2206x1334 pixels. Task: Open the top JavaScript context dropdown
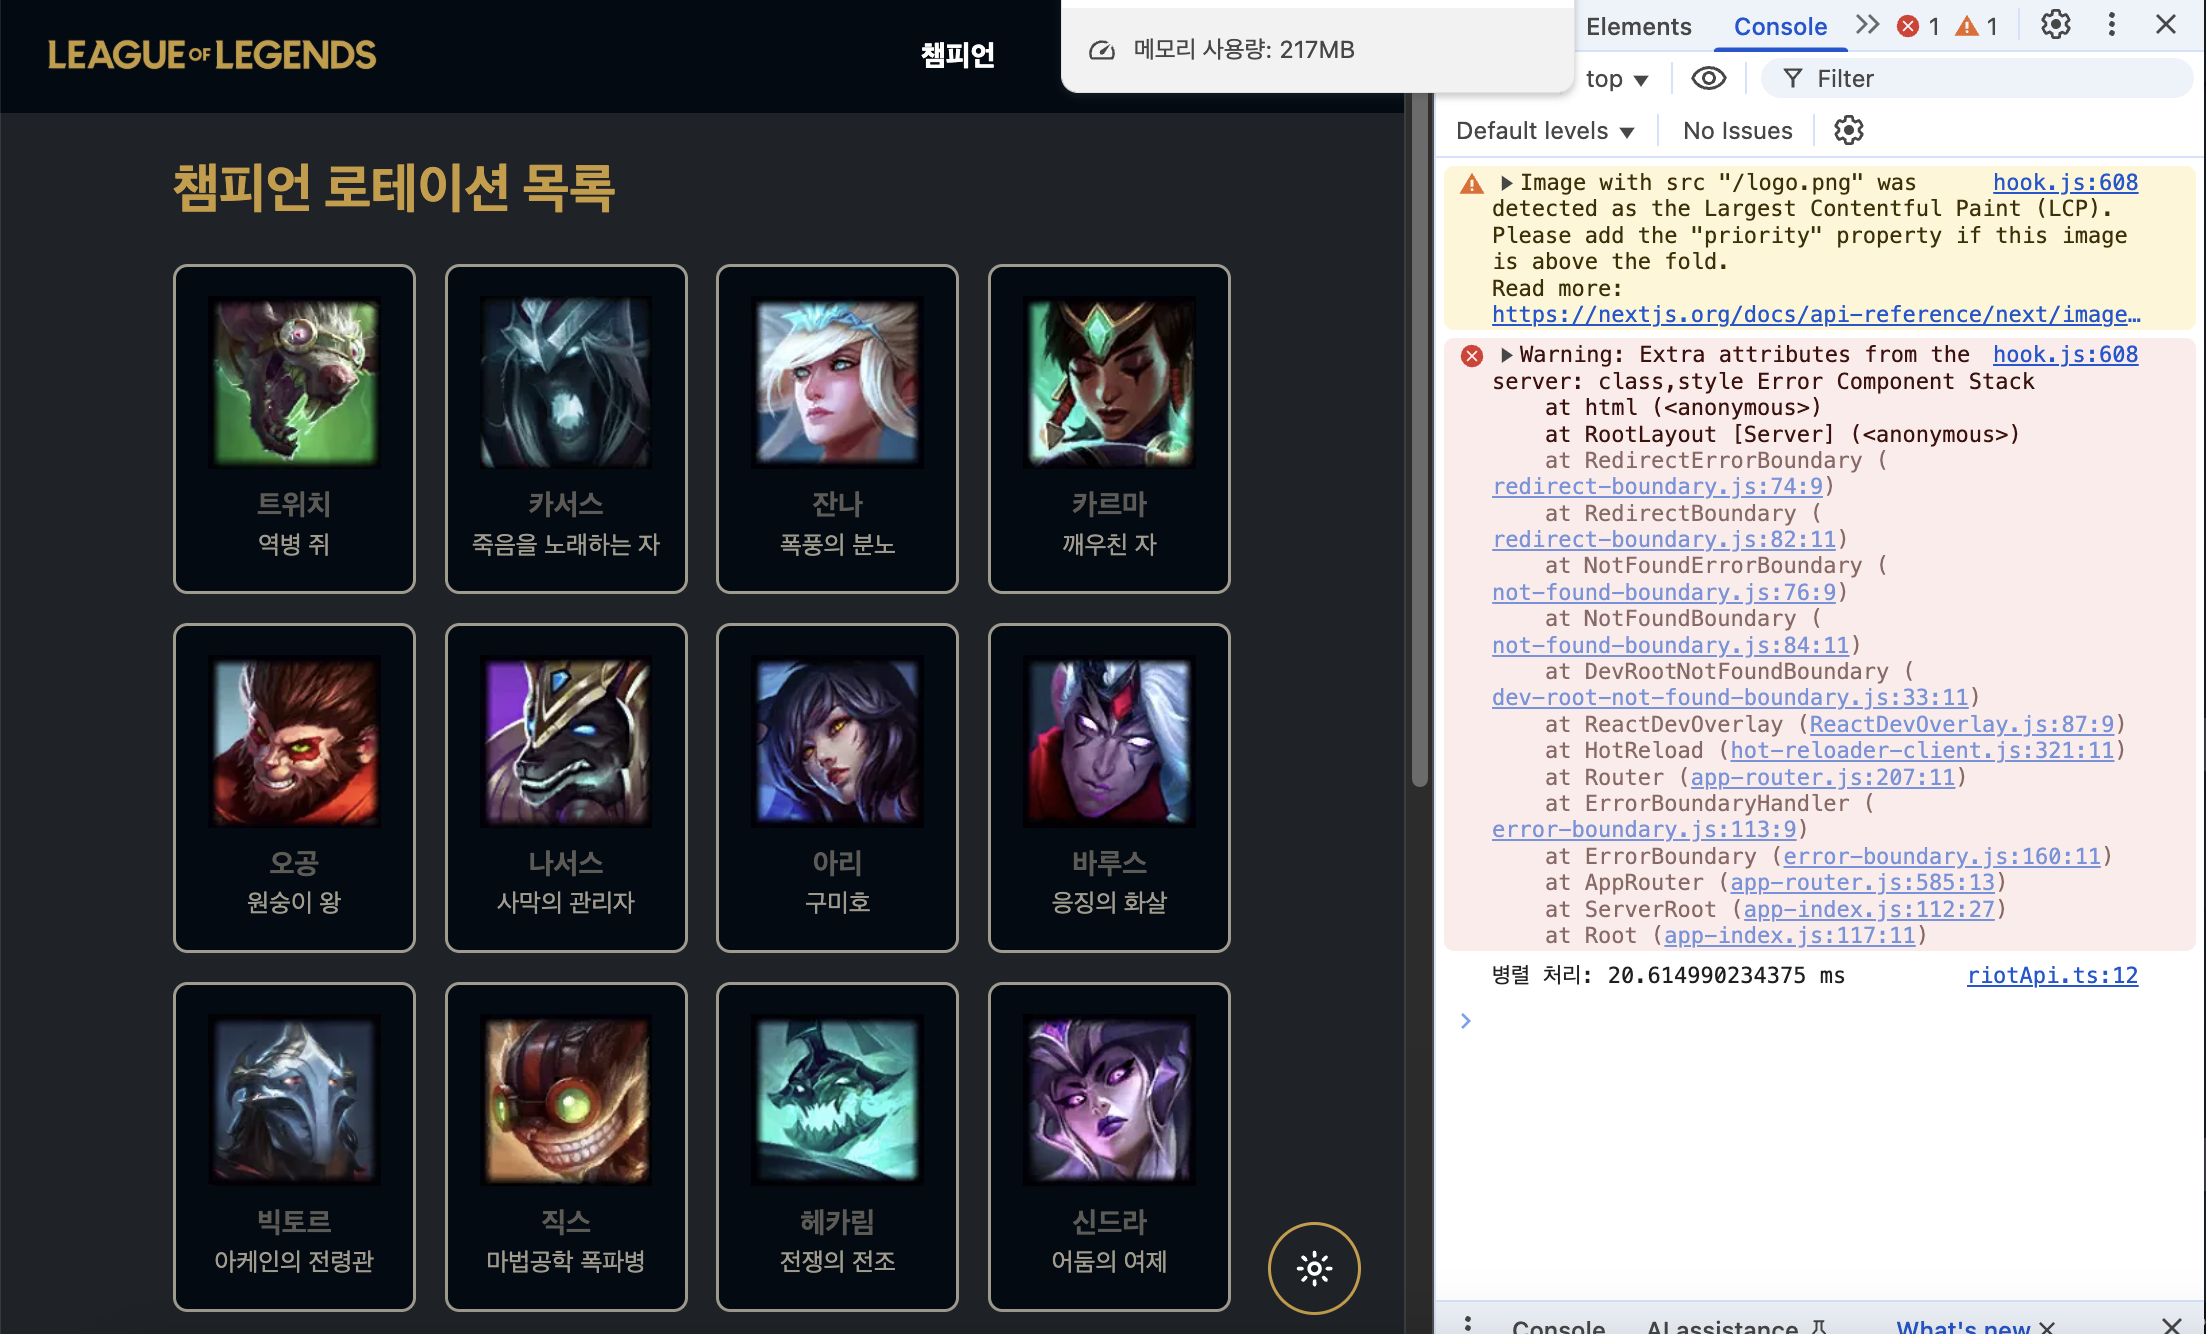[x=1616, y=79]
